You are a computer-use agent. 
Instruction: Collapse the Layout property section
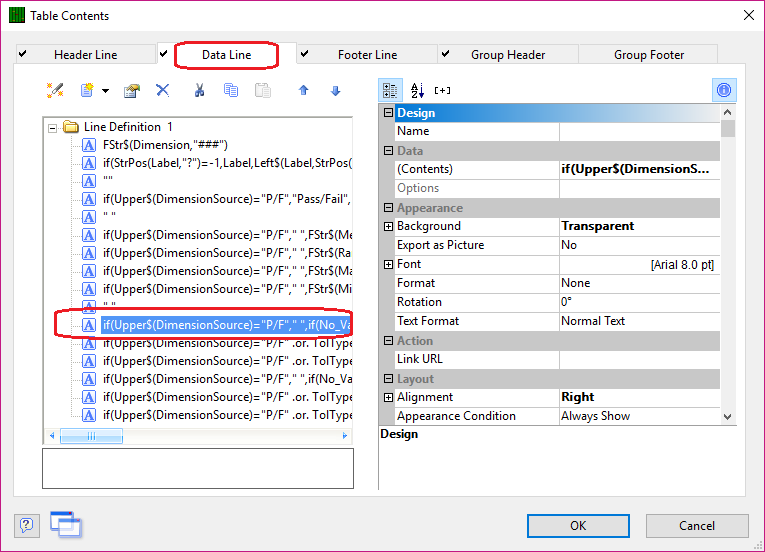tap(388, 379)
